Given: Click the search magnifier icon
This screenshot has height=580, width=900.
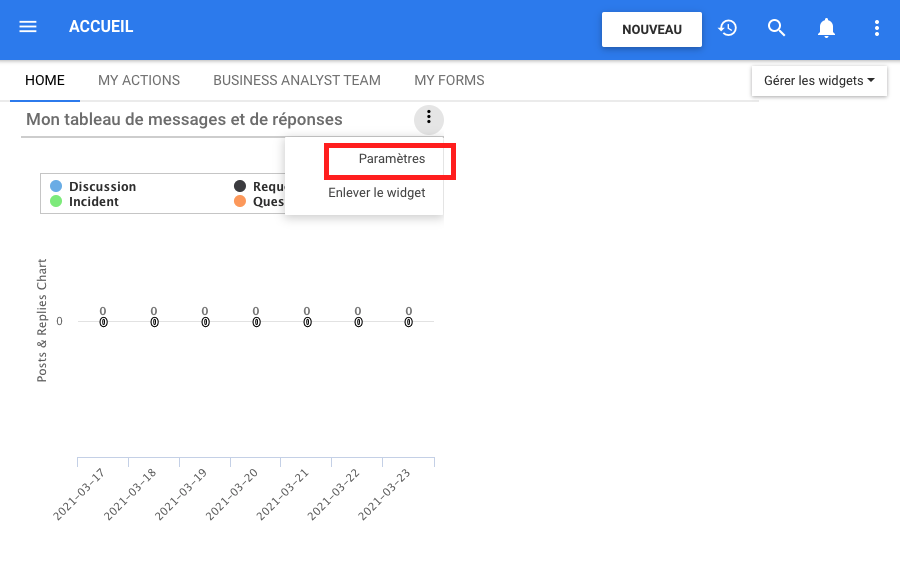Looking at the screenshot, I should pyautogui.click(x=777, y=28).
